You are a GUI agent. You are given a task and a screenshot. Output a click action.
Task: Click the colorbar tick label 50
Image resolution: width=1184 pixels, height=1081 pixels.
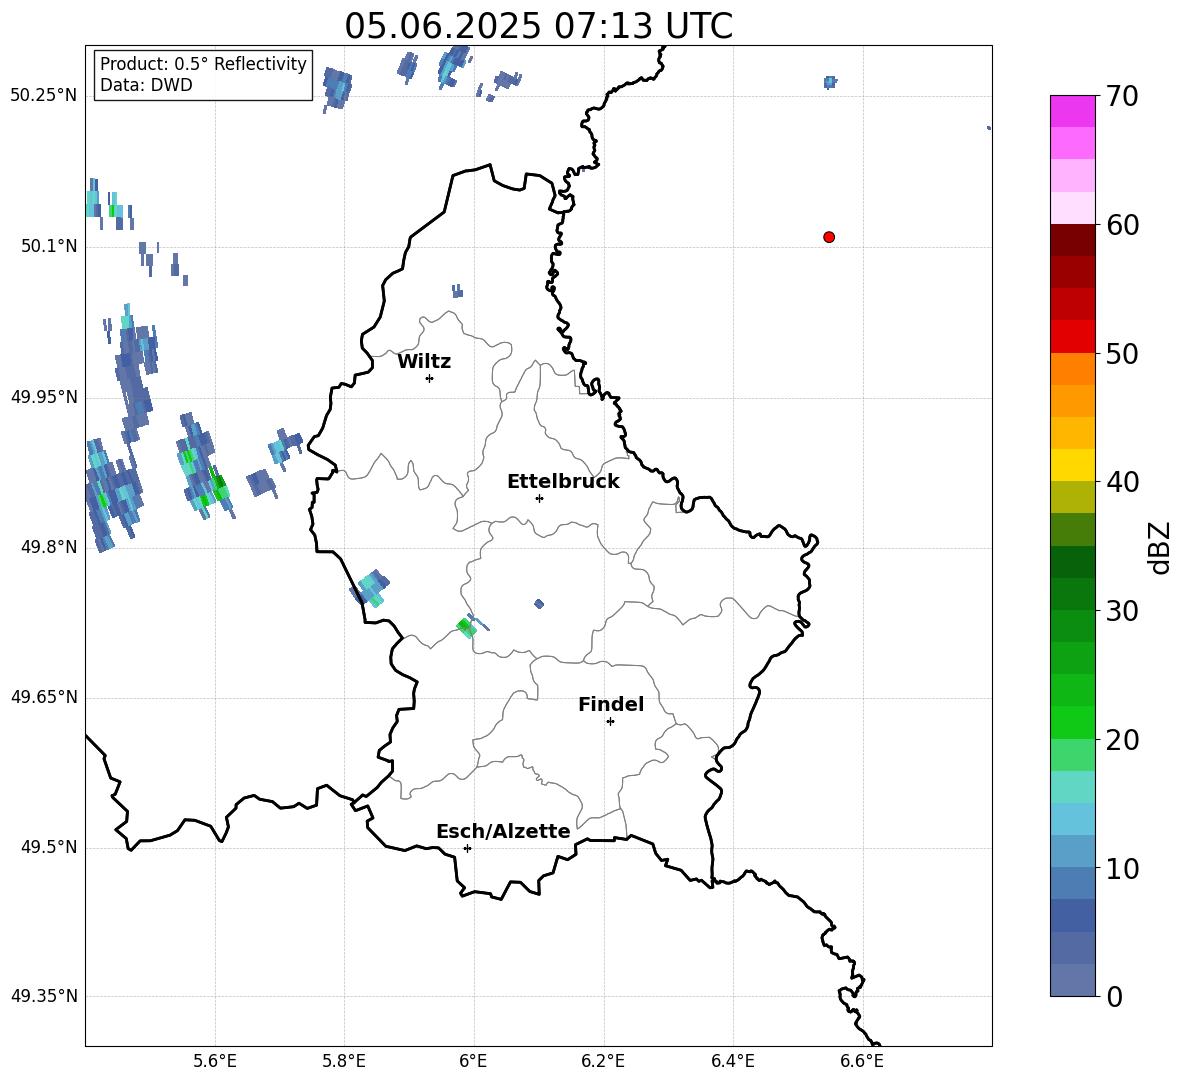[x=1122, y=353]
